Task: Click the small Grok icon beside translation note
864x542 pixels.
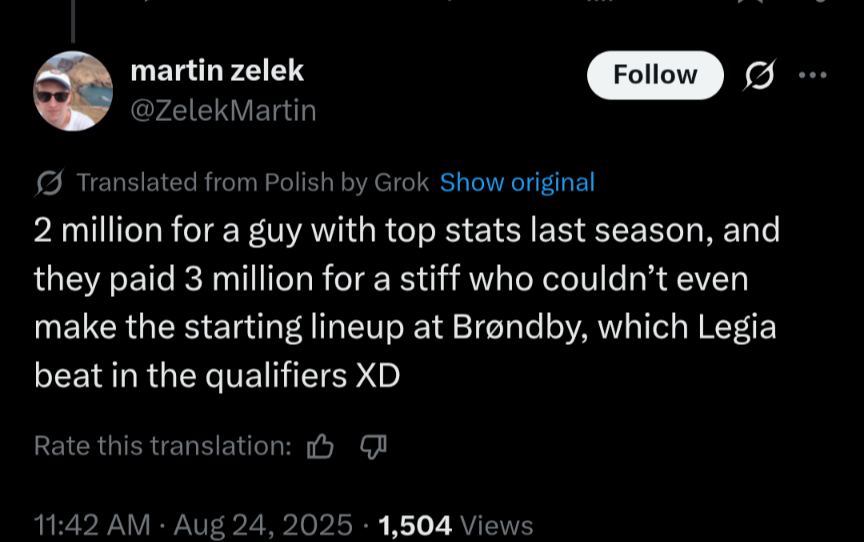Action: [50, 182]
